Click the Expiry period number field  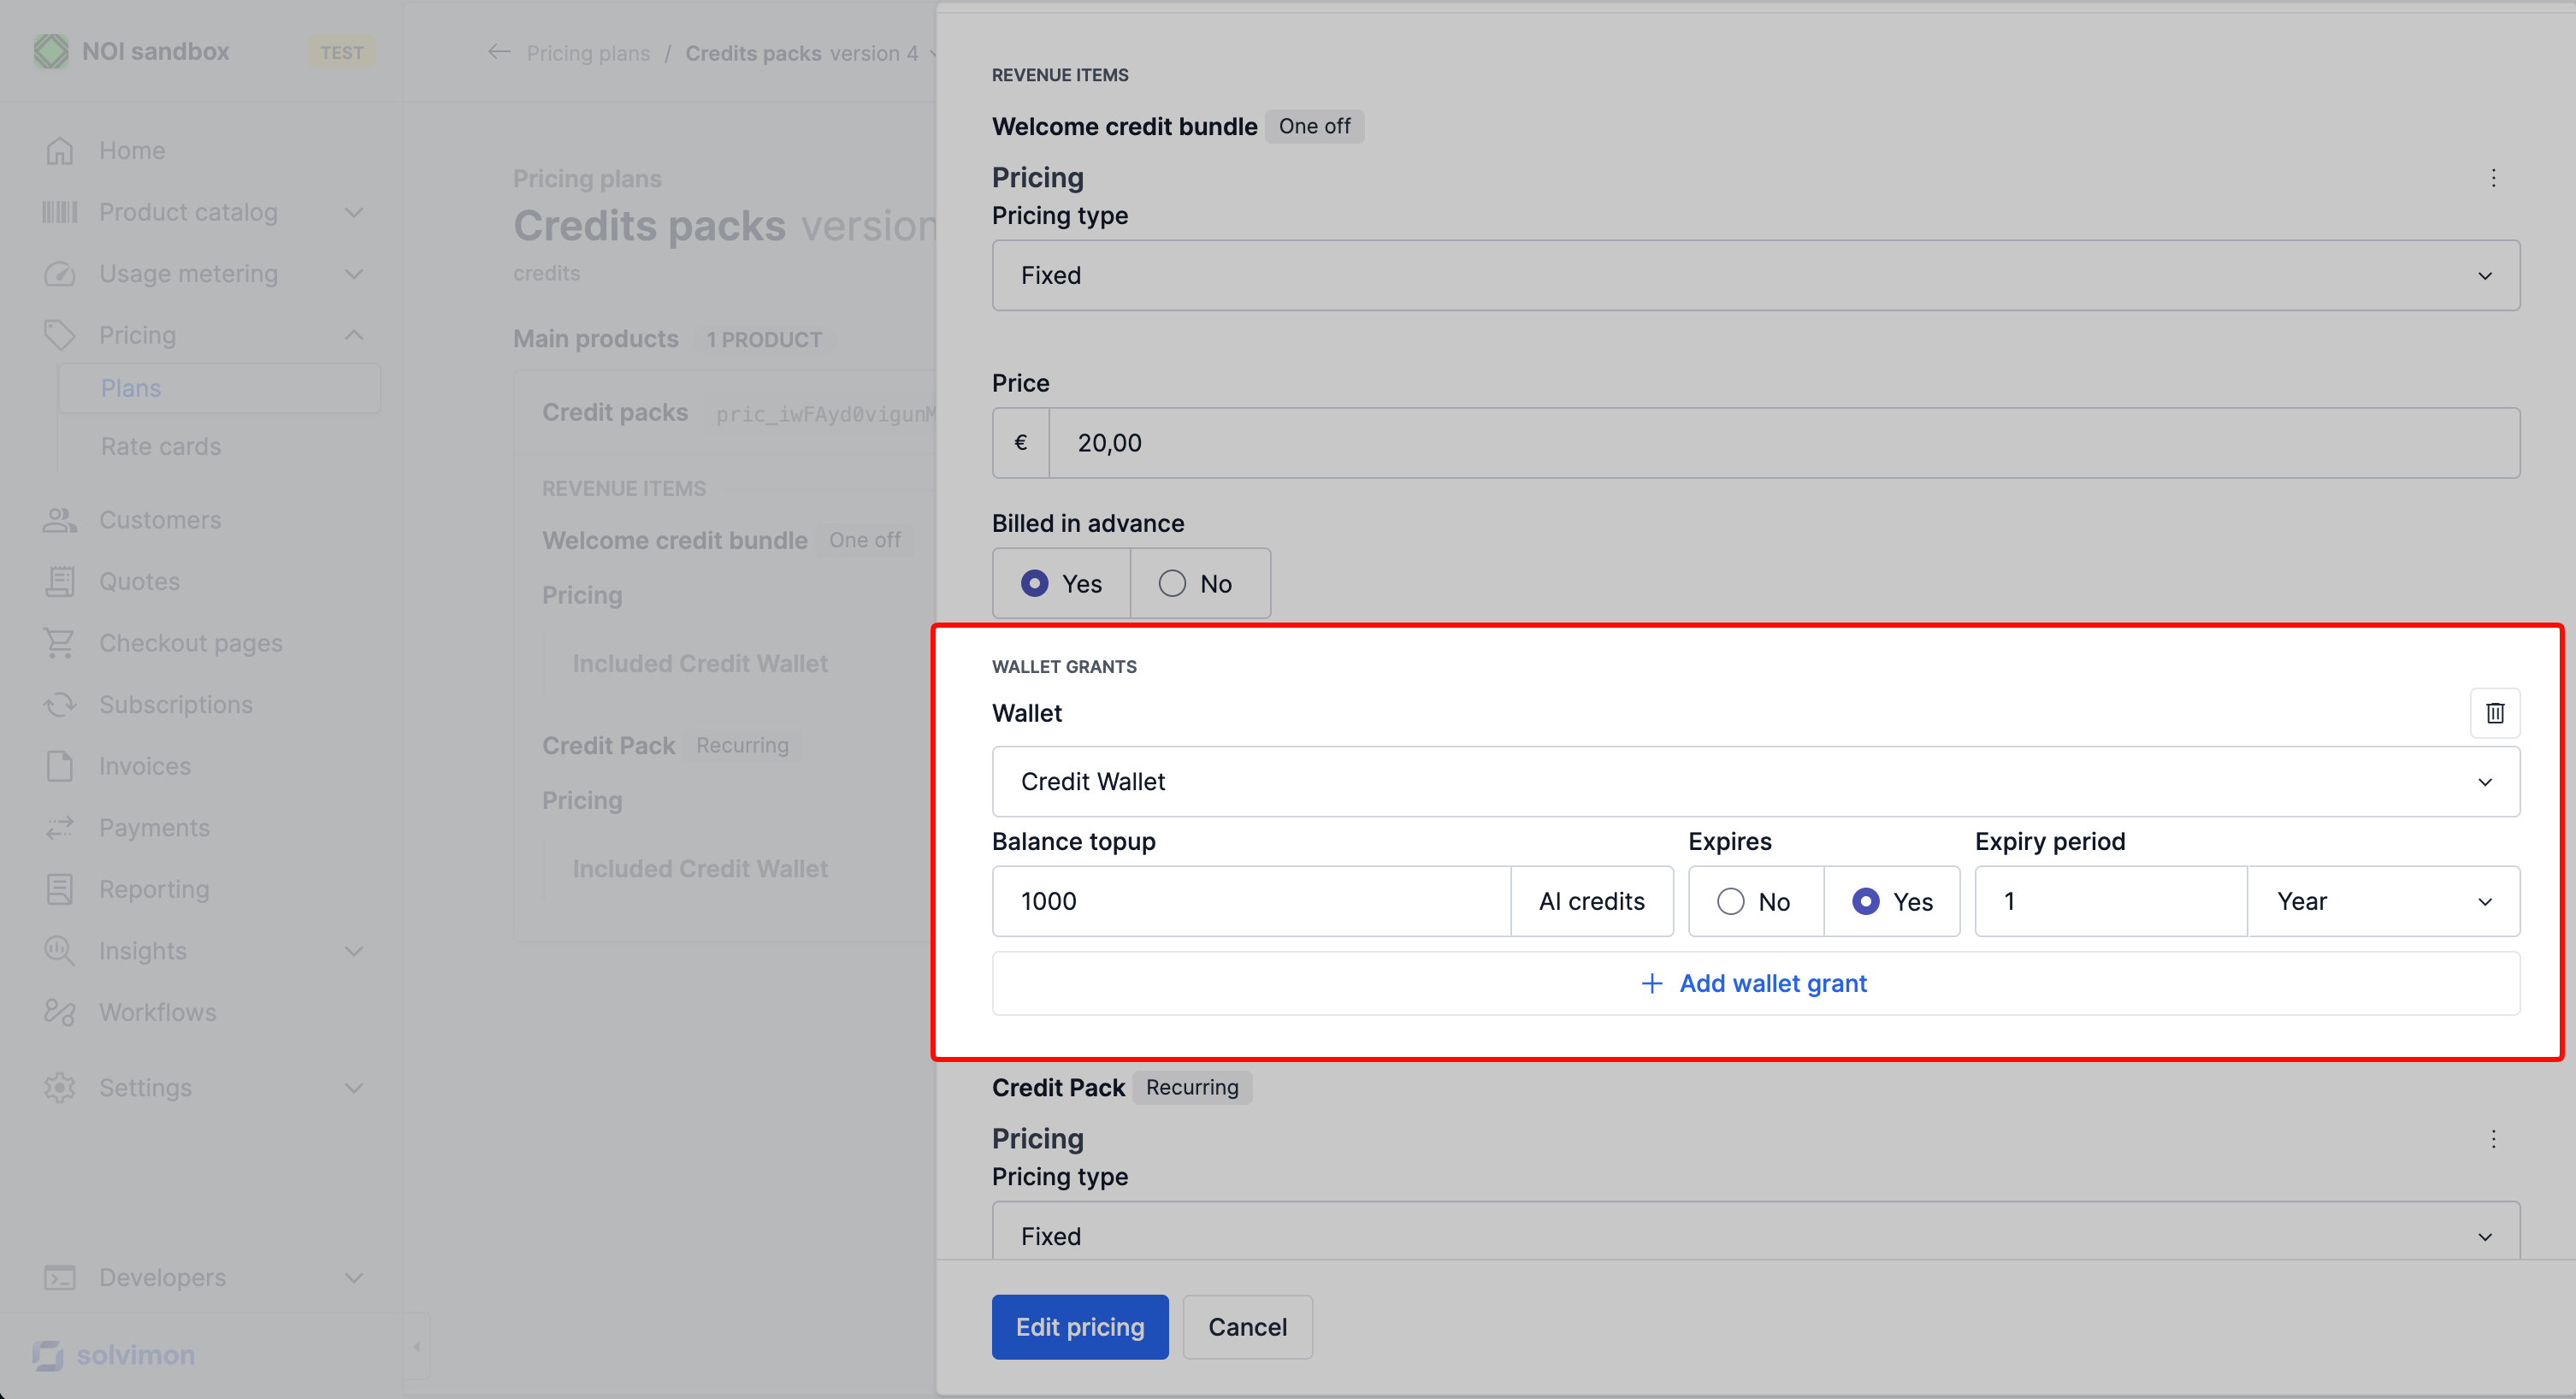click(2111, 901)
